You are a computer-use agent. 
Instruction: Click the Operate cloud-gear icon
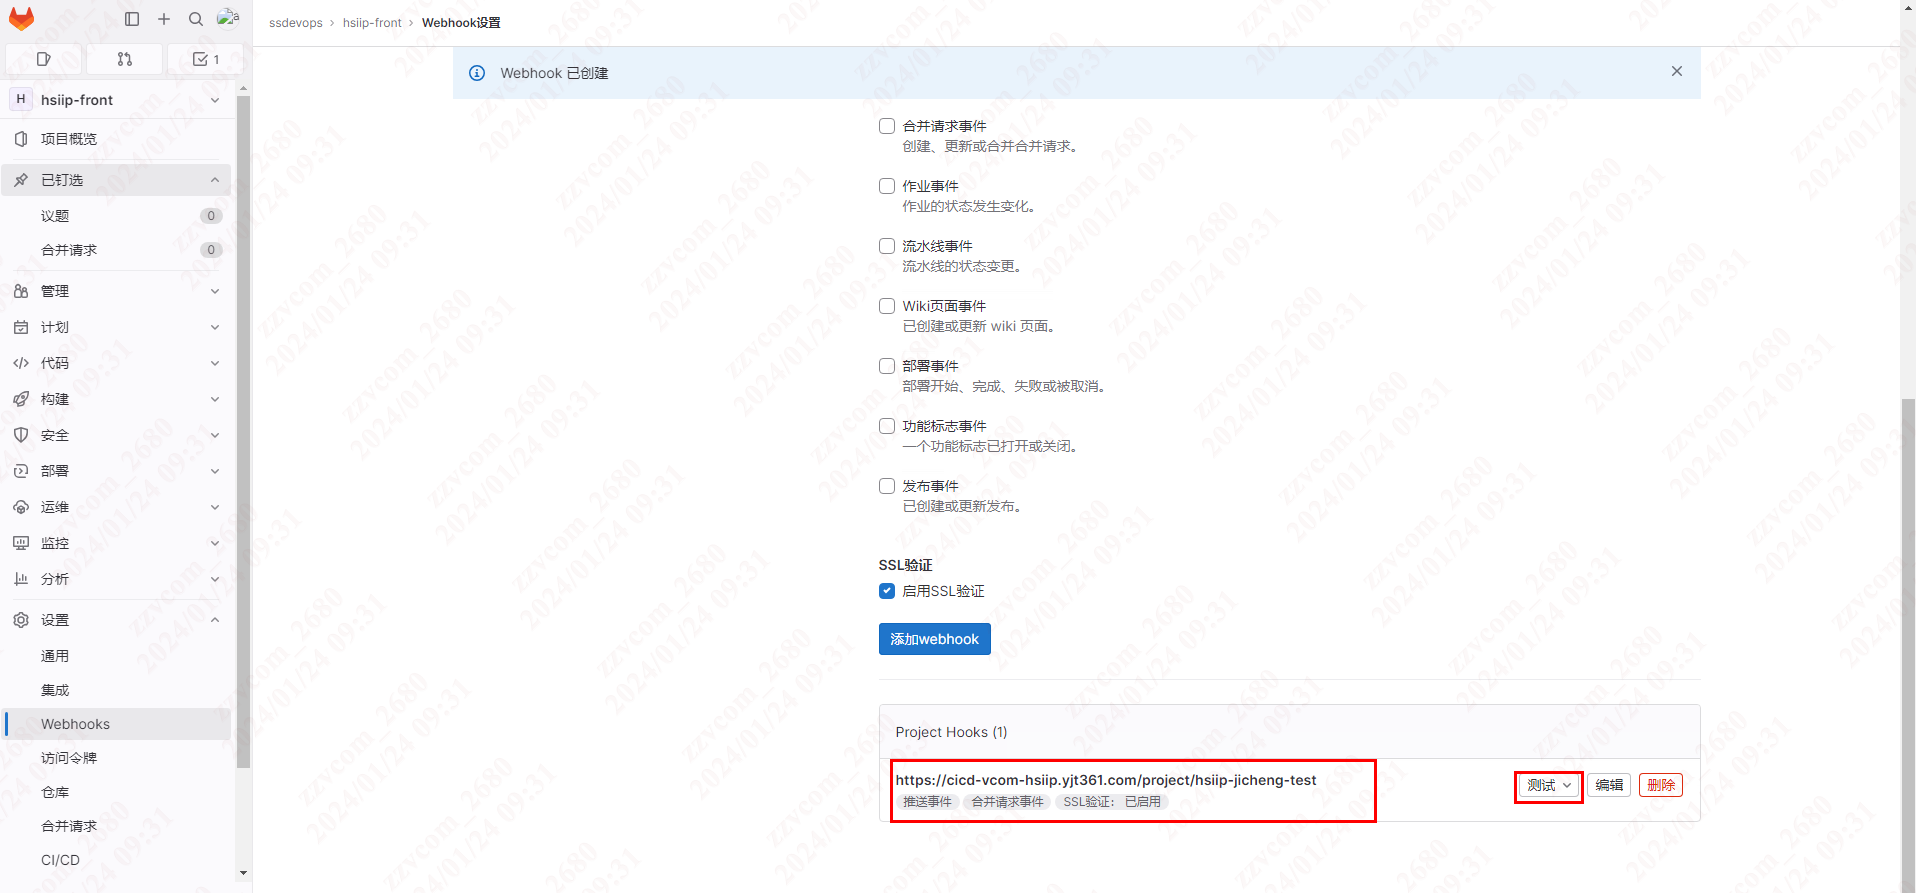tap(21, 507)
